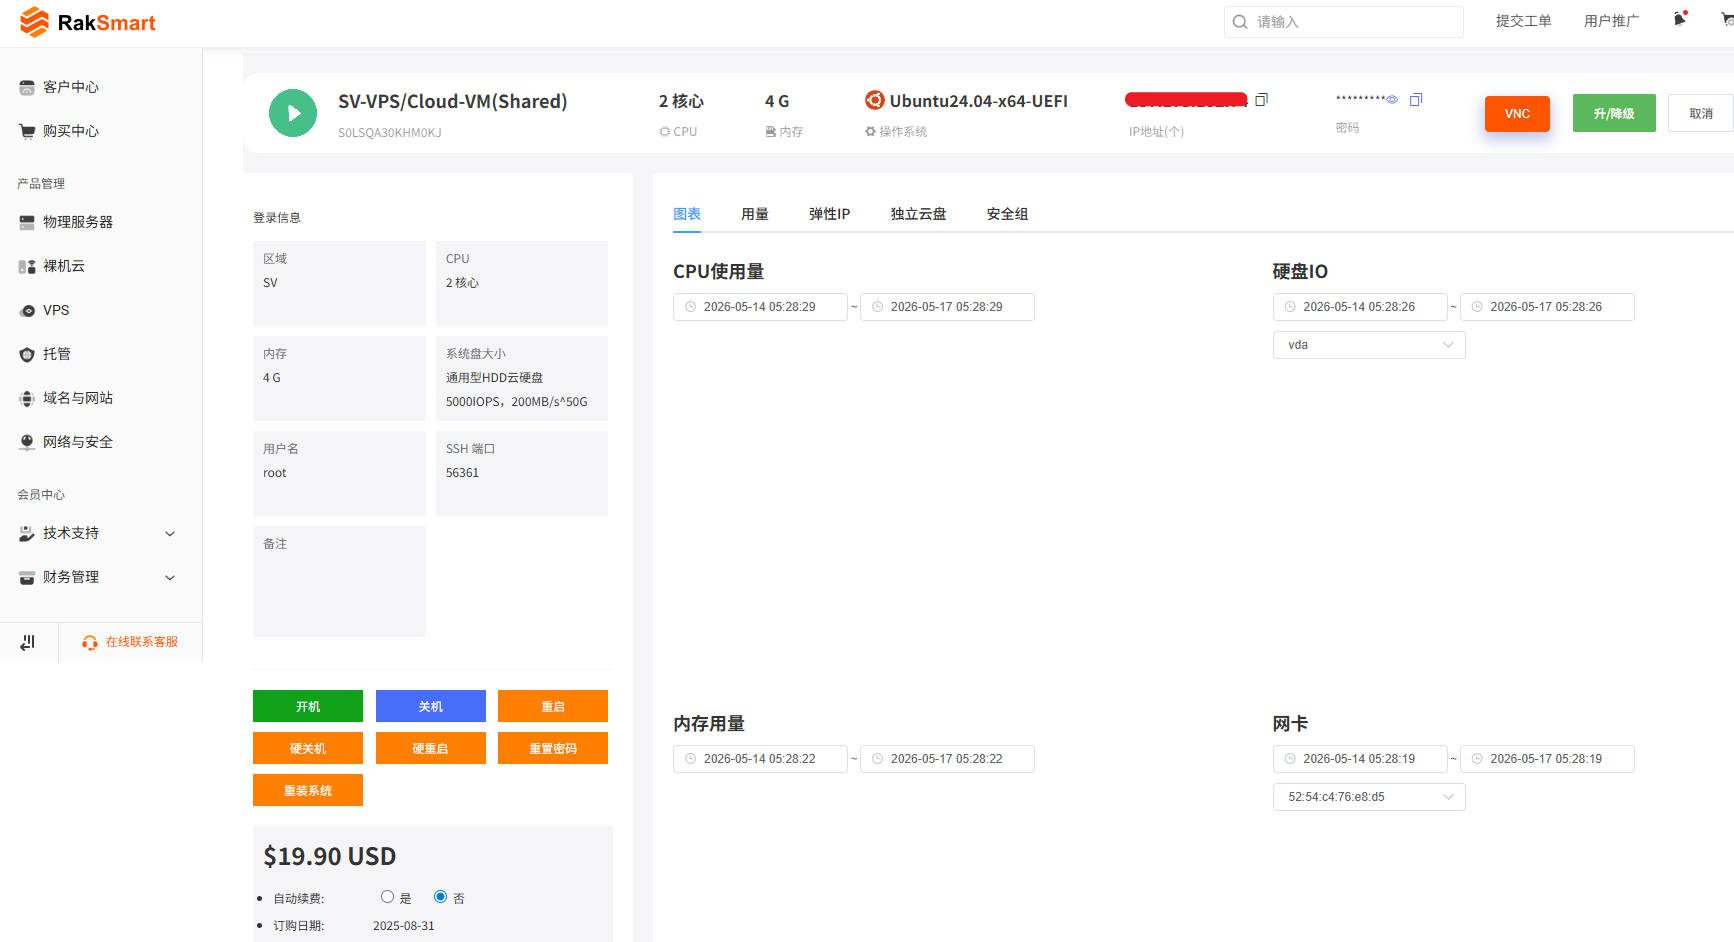Click the 重装系统 button

tap(308, 790)
